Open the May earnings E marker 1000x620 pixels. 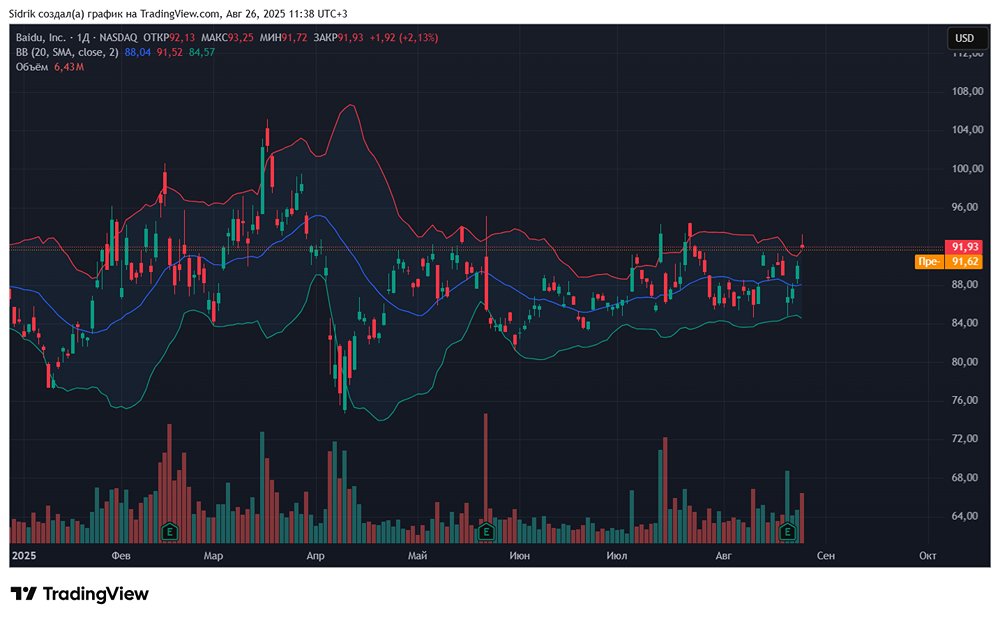486,531
